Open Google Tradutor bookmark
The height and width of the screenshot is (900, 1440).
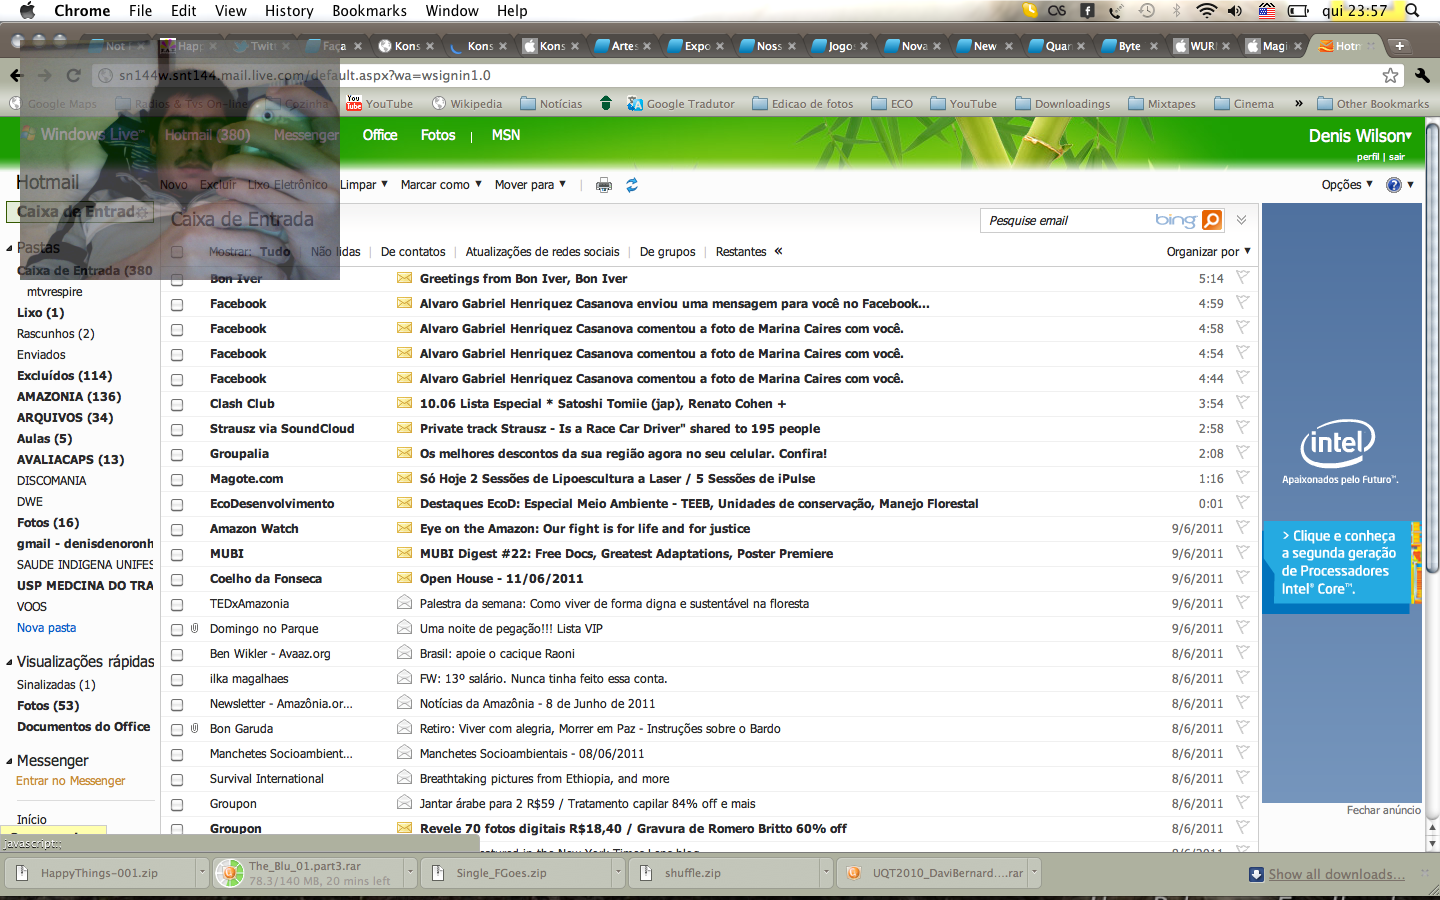(680, 103)
